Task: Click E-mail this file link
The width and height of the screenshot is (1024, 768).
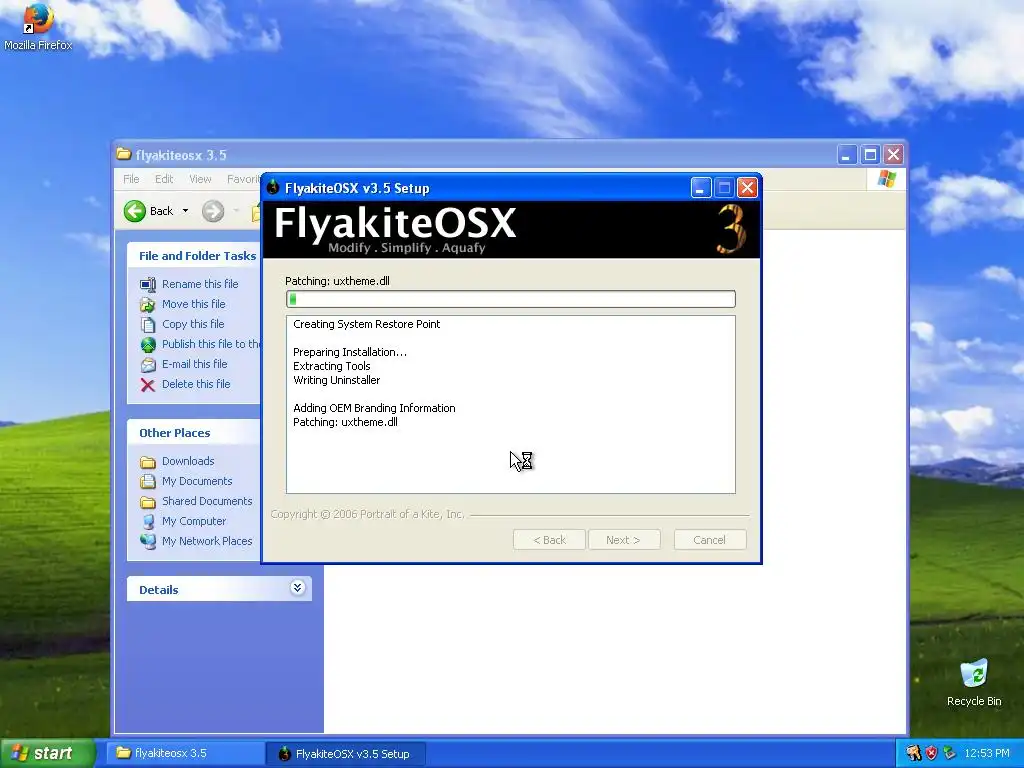Action: [195, 364]
